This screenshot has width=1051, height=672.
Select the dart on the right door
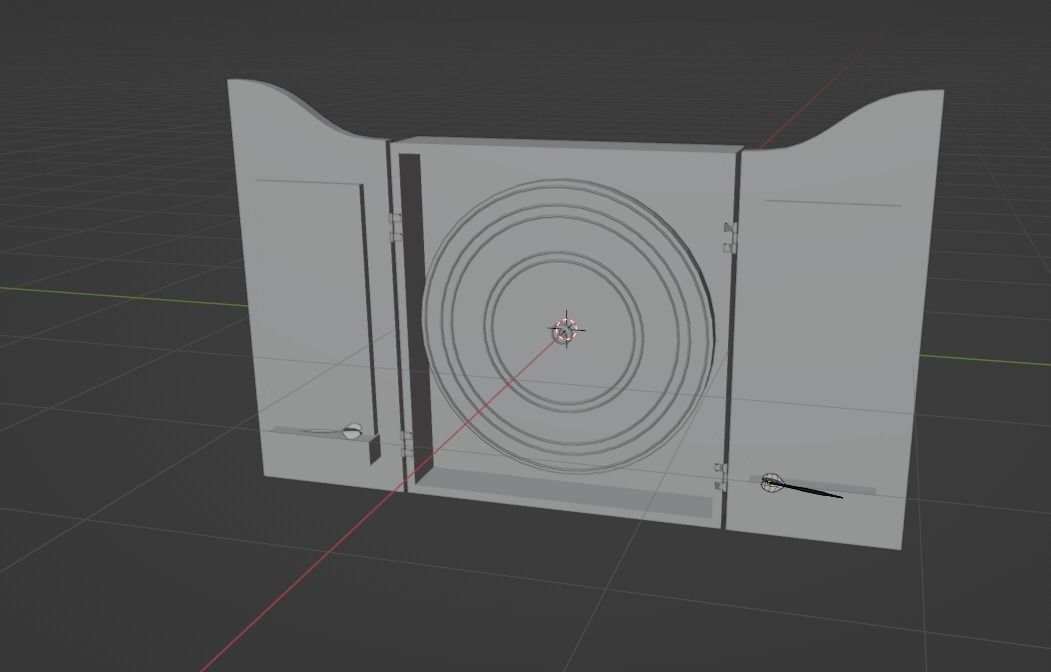801,487
